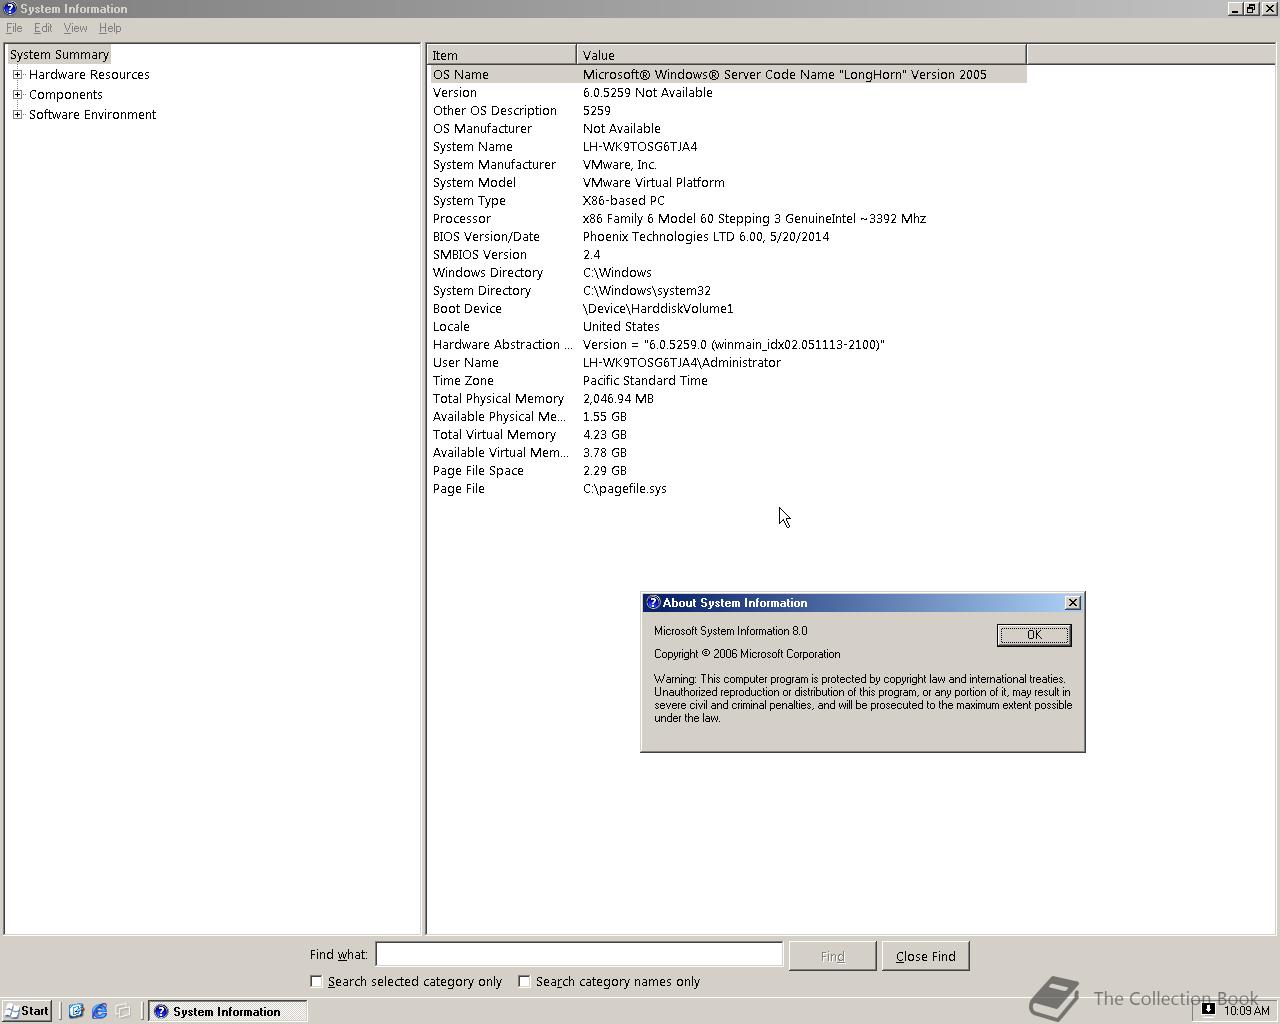The image size is (1280, 1024).
Task: Click the Internet Explorer quick launch icon
Action: click(99, 1011)
